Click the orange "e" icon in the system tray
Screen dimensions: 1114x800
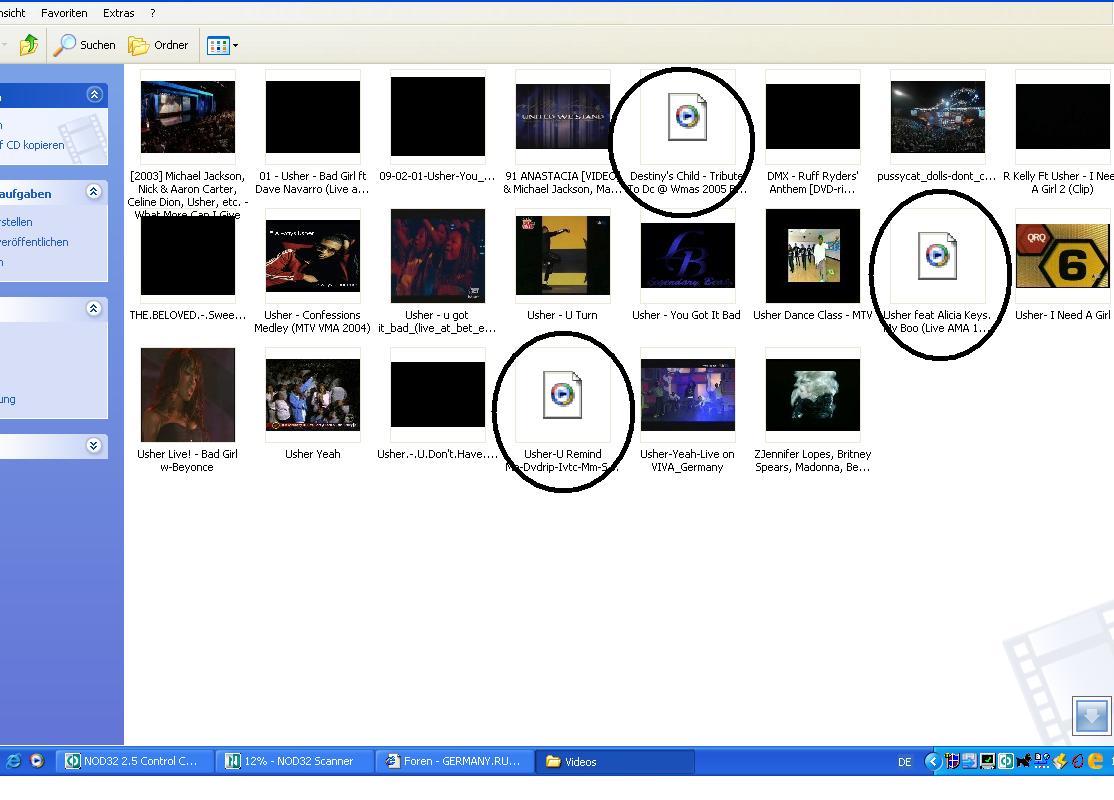(1096, 762)
